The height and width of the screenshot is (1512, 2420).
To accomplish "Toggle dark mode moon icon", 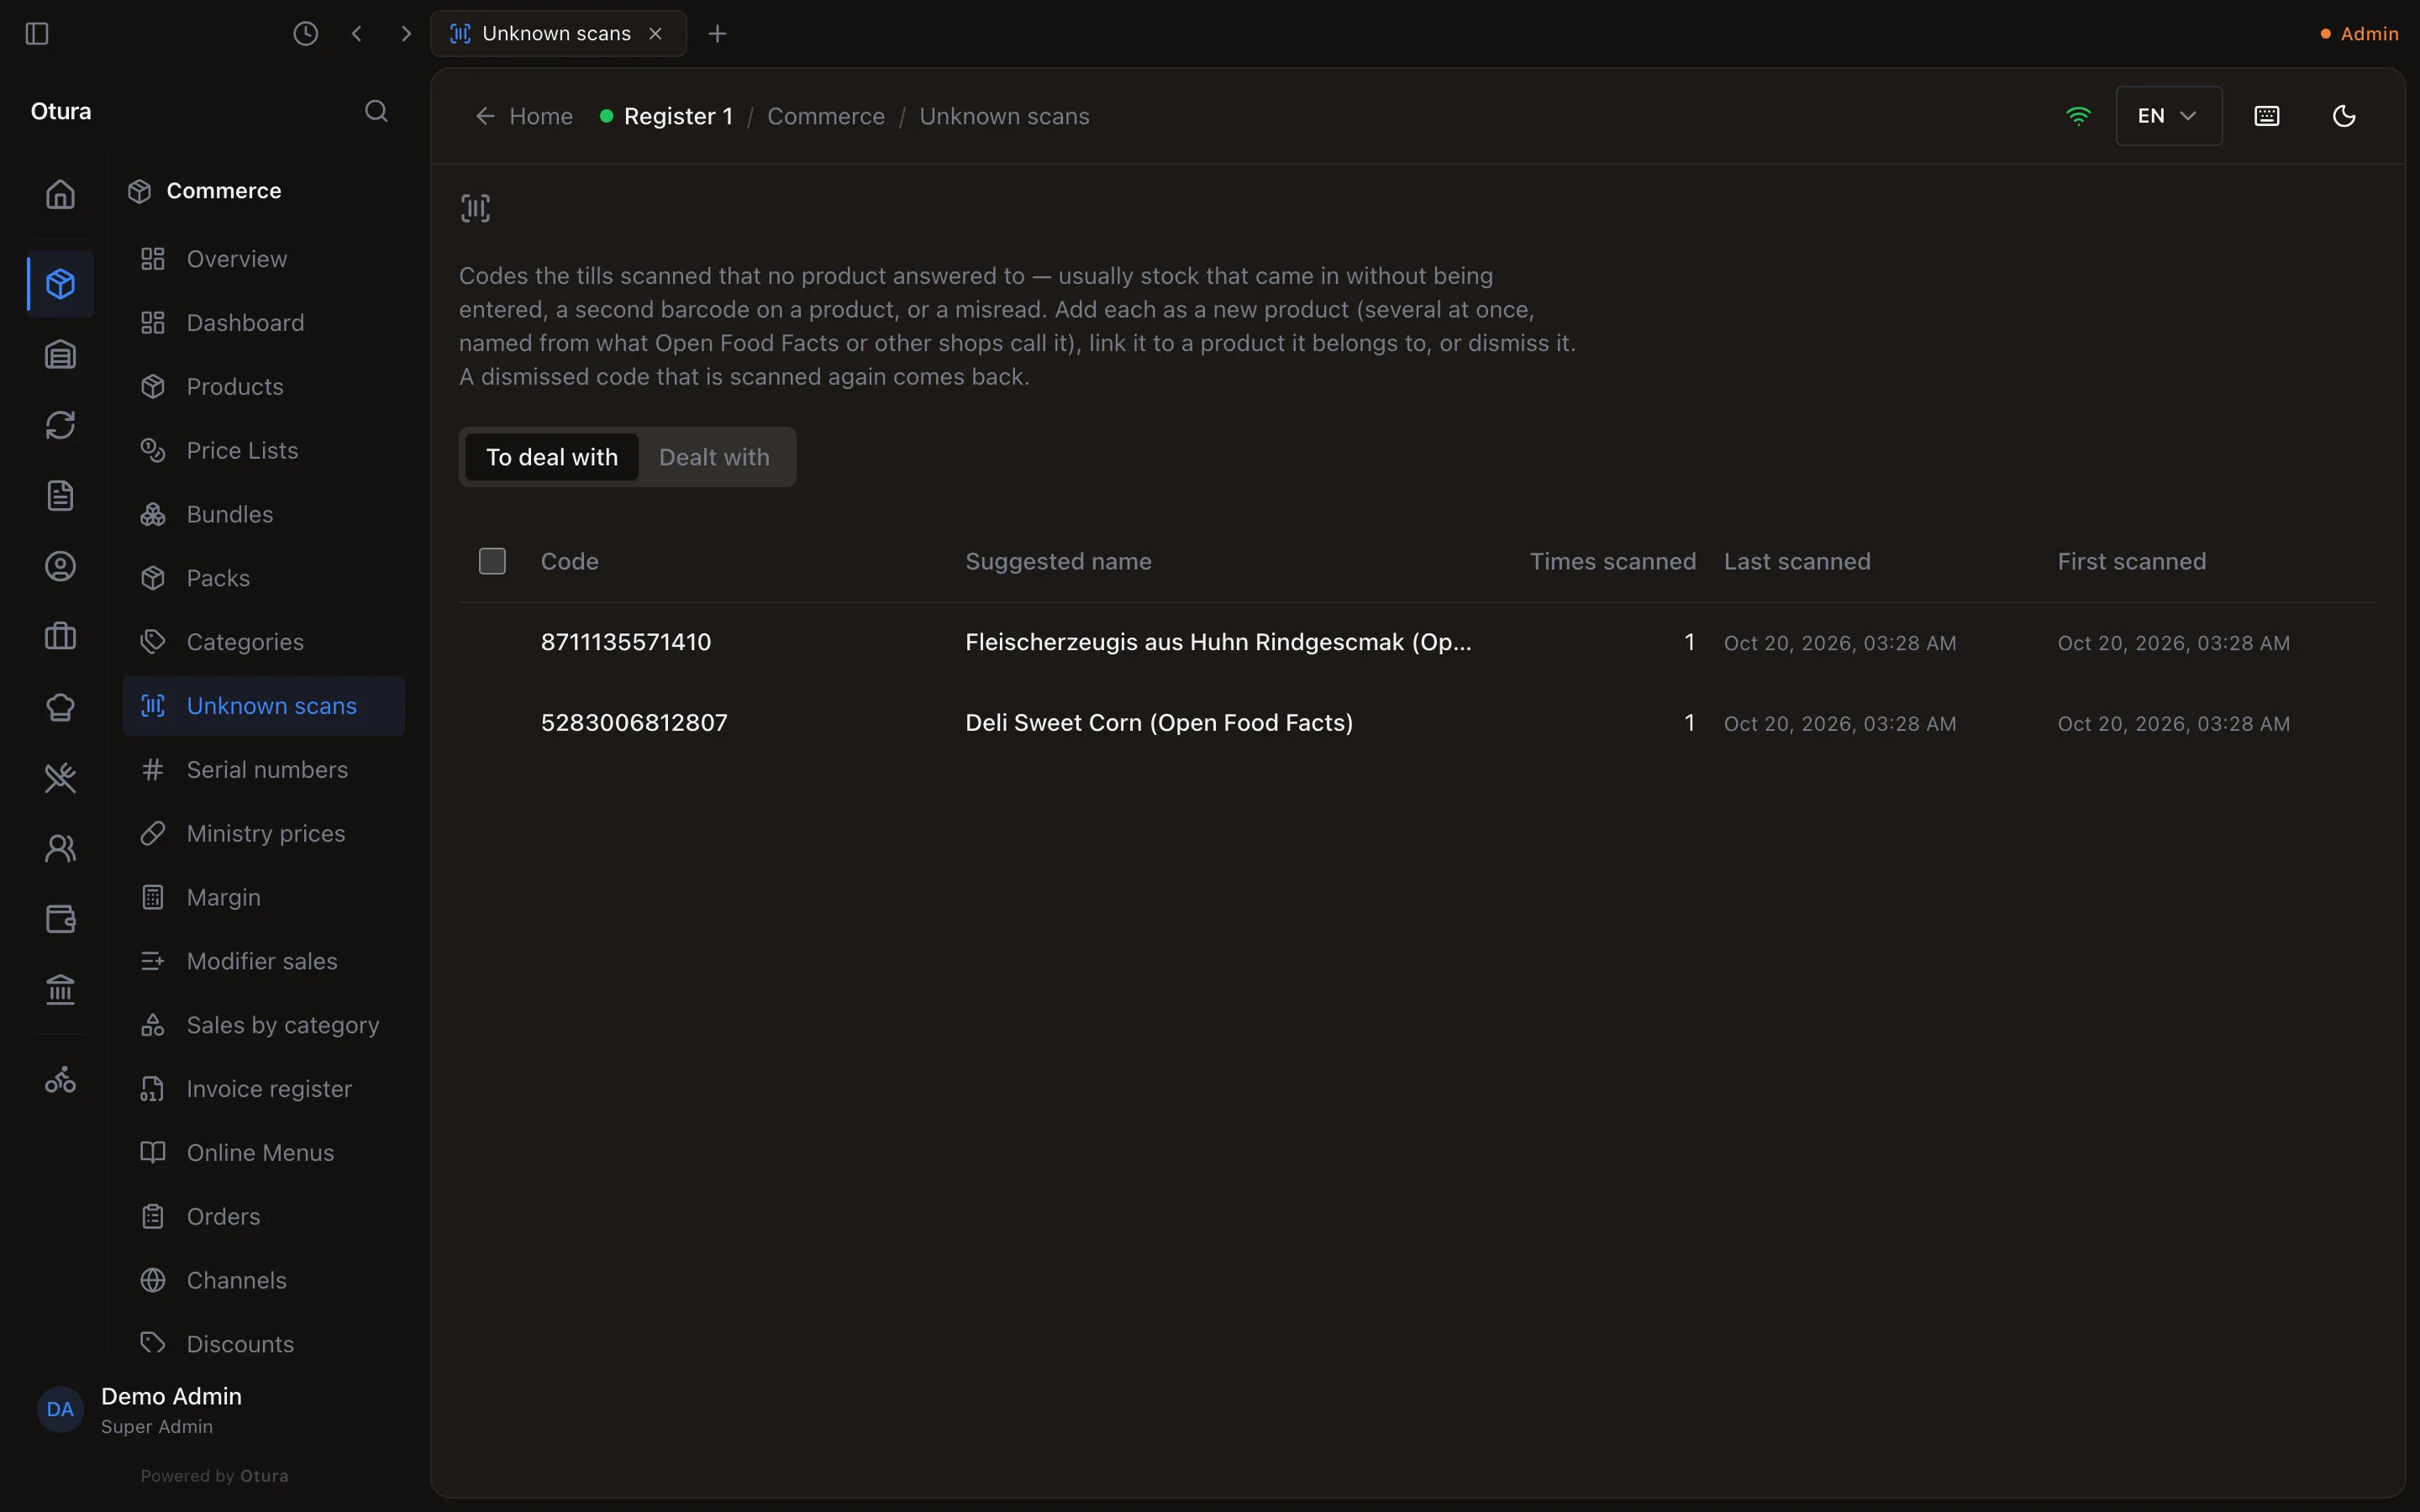I will coord(2344,116).
